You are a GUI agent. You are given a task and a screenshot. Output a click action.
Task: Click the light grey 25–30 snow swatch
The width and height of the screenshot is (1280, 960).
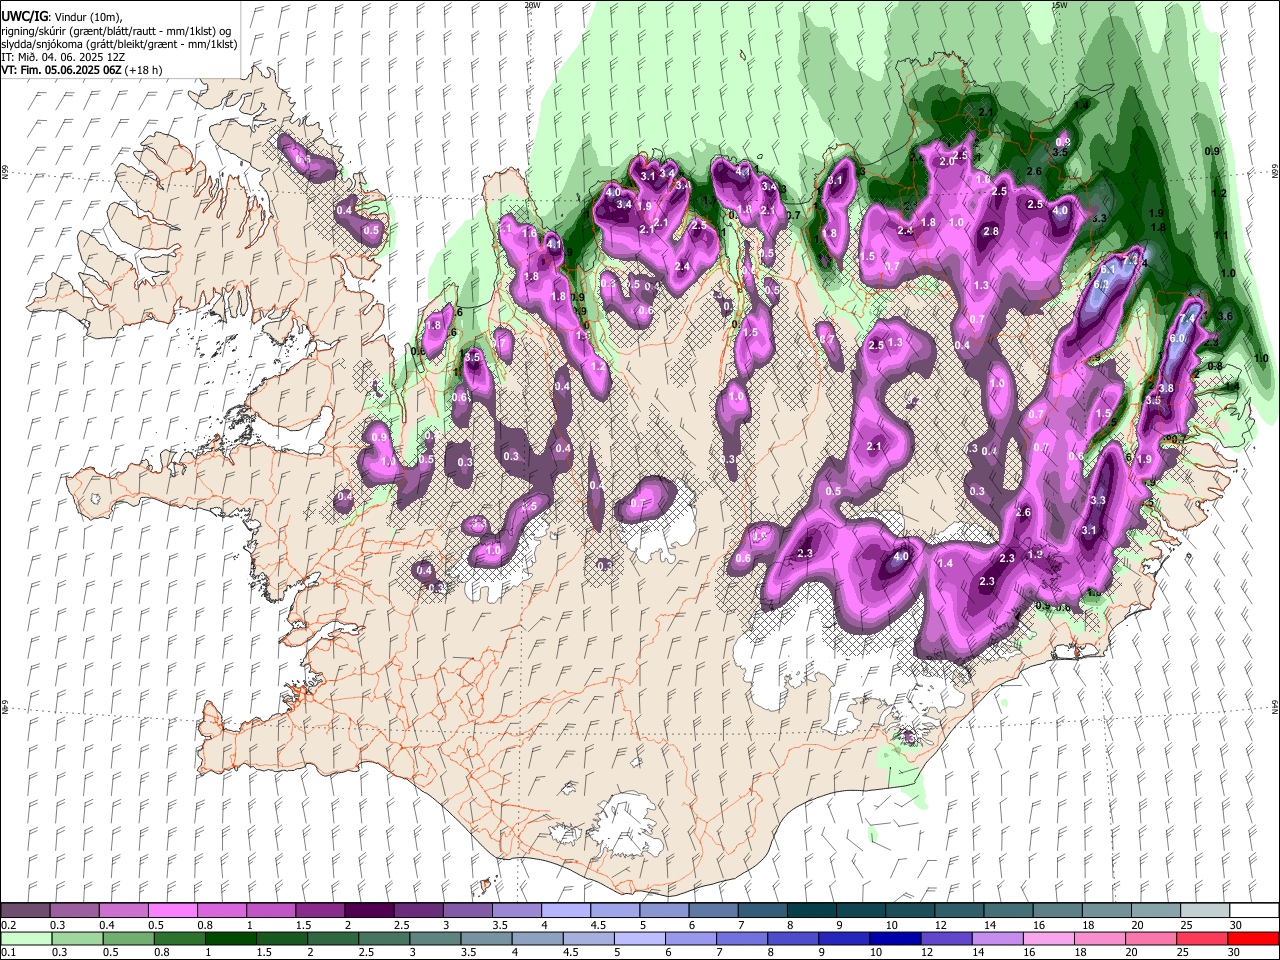click(x=1206, y=911)
